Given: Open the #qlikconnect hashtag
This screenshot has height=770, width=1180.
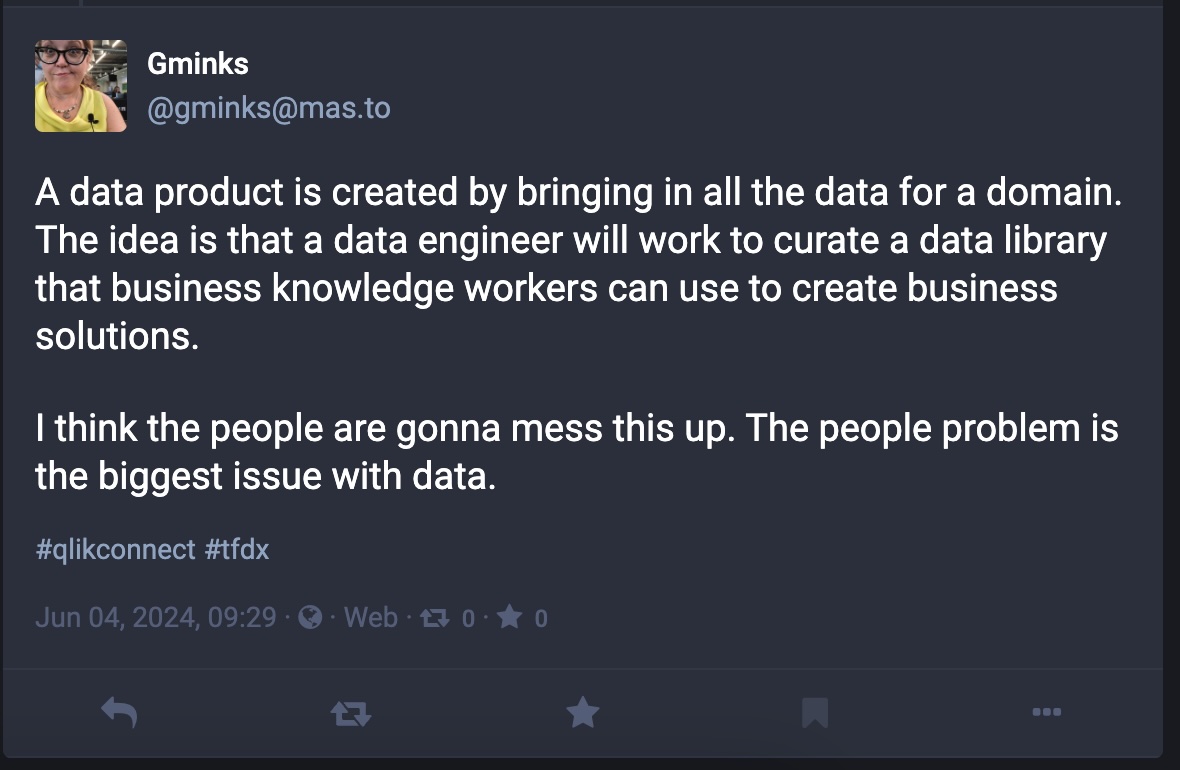Looking at the screenshot, I should [115, 549].
